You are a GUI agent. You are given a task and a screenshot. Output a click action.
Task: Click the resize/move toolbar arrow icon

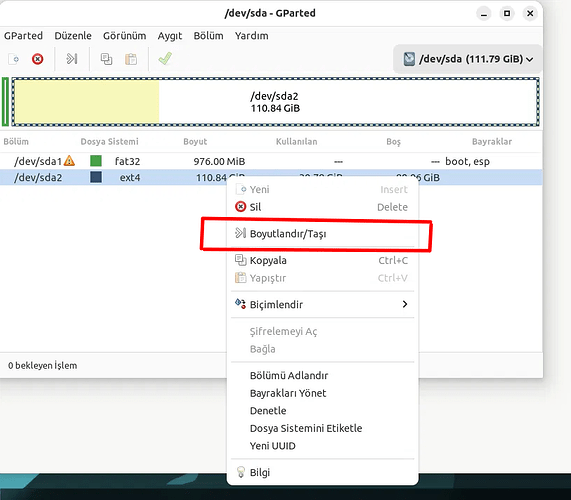[71, 59]
